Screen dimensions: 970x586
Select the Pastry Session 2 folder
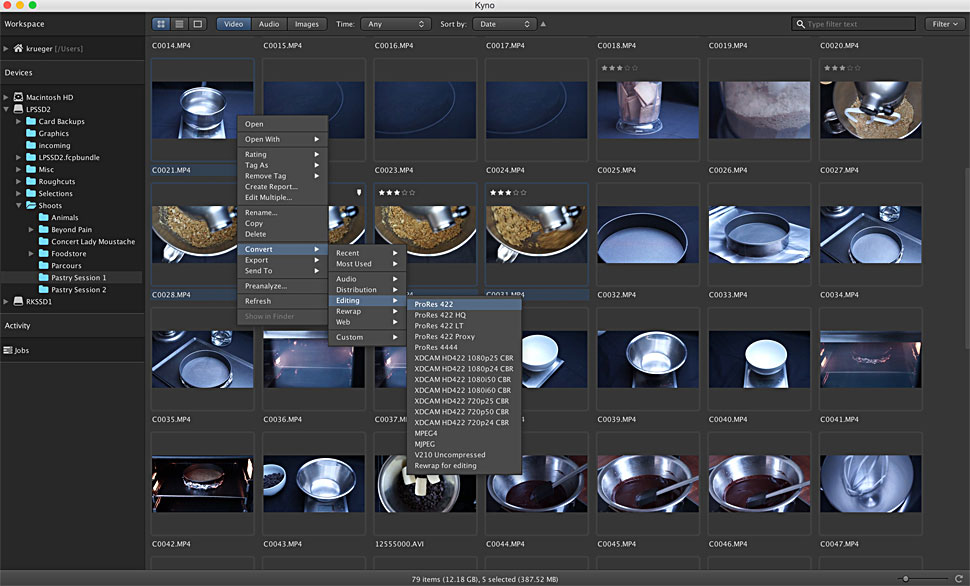click(x=78, y=290)
